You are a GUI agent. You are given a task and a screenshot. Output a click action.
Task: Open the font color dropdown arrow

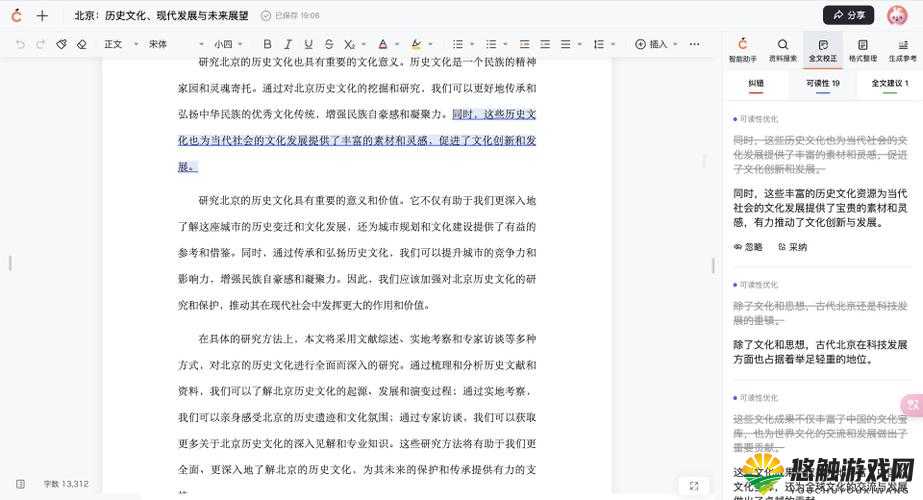click(x=397, y=44)
